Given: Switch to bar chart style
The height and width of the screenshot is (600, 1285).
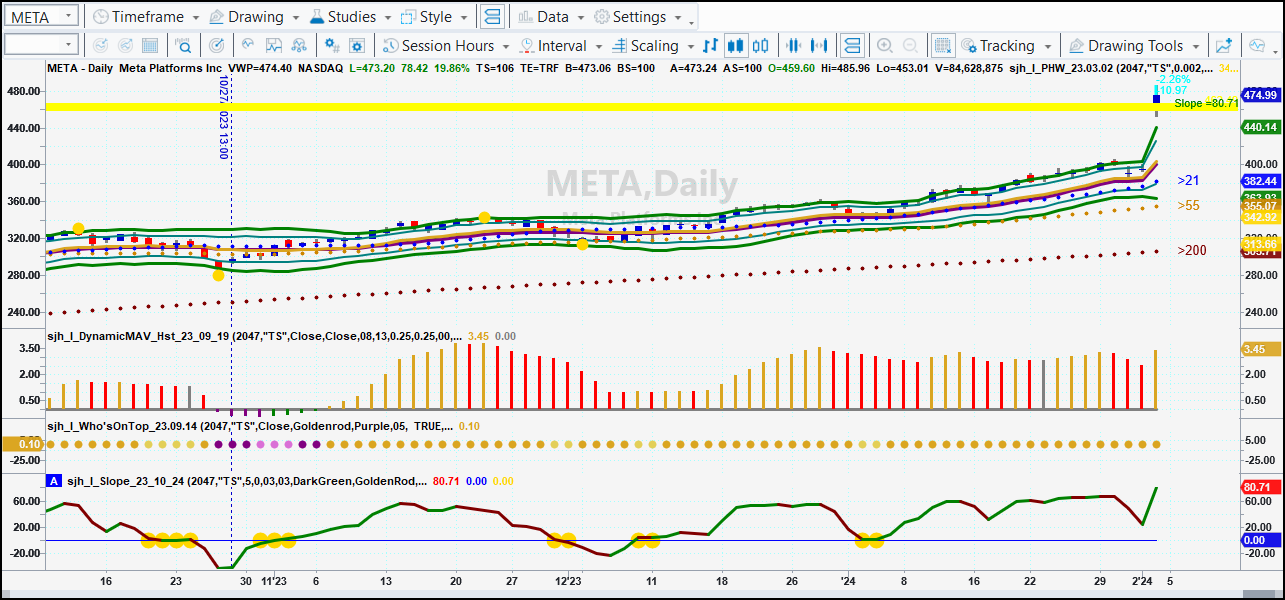Looking at the screenshot, I should pyautogui.click(x=711, y=46).
